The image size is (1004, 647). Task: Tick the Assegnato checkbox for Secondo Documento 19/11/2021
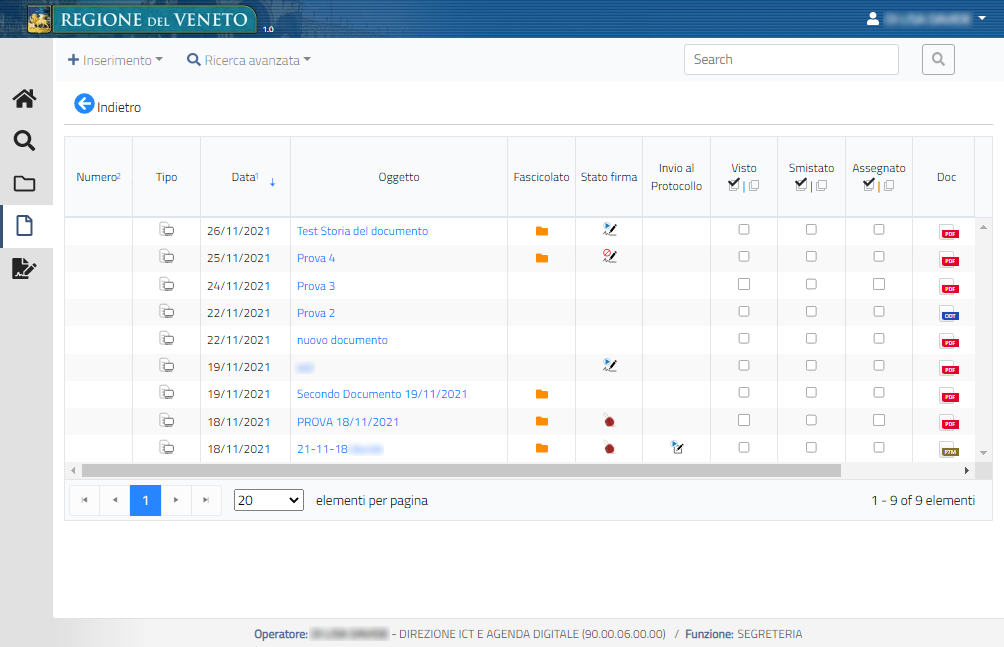pyautogui.click(x=879, y=392)
